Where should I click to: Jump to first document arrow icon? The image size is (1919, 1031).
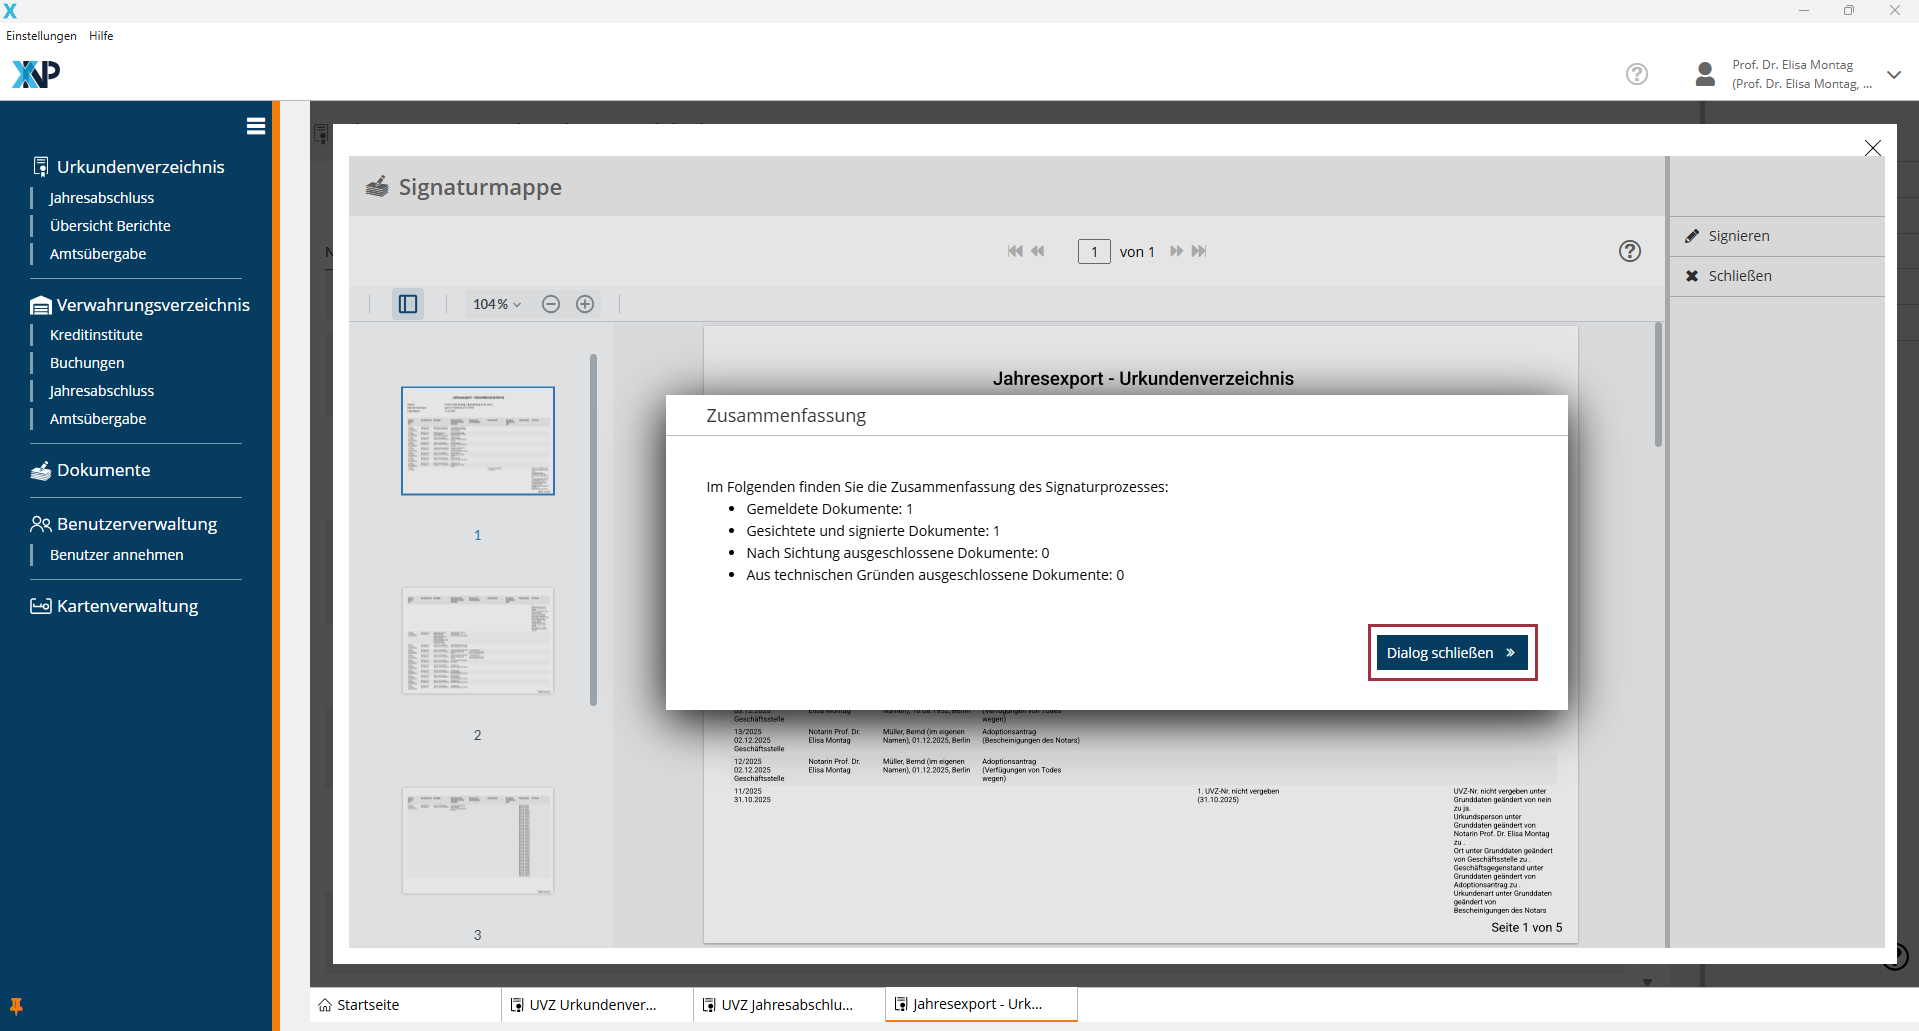pyautogui.click(x=1015, y=251)
